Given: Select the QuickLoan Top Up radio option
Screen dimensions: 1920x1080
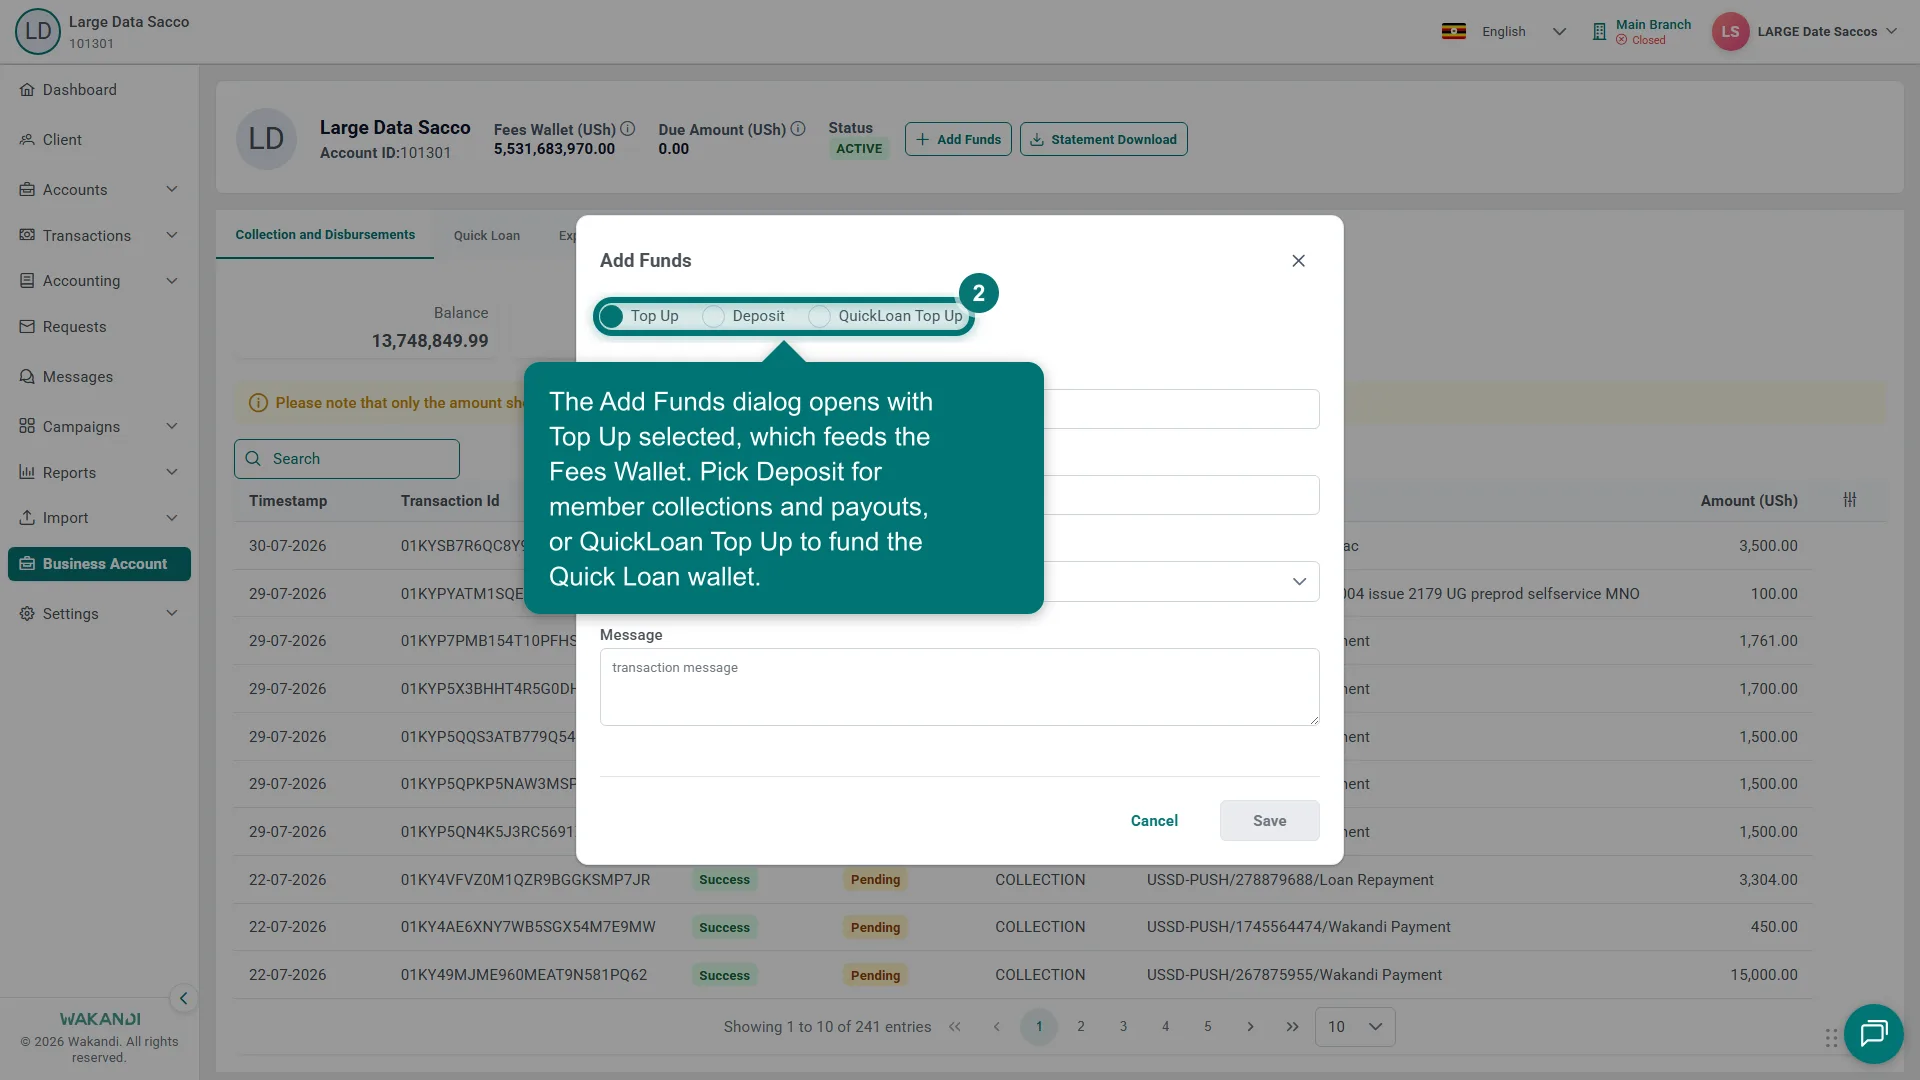Looking at the screenshot, I should coord(819,316).
